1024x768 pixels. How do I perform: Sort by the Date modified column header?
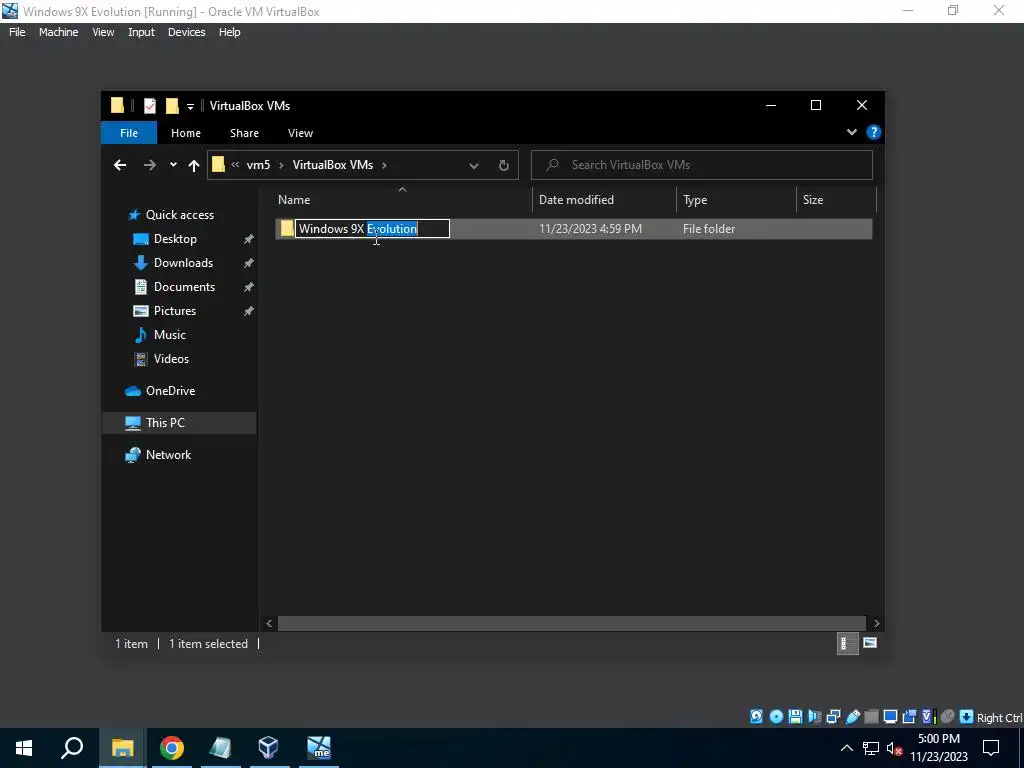click(604, 200)
